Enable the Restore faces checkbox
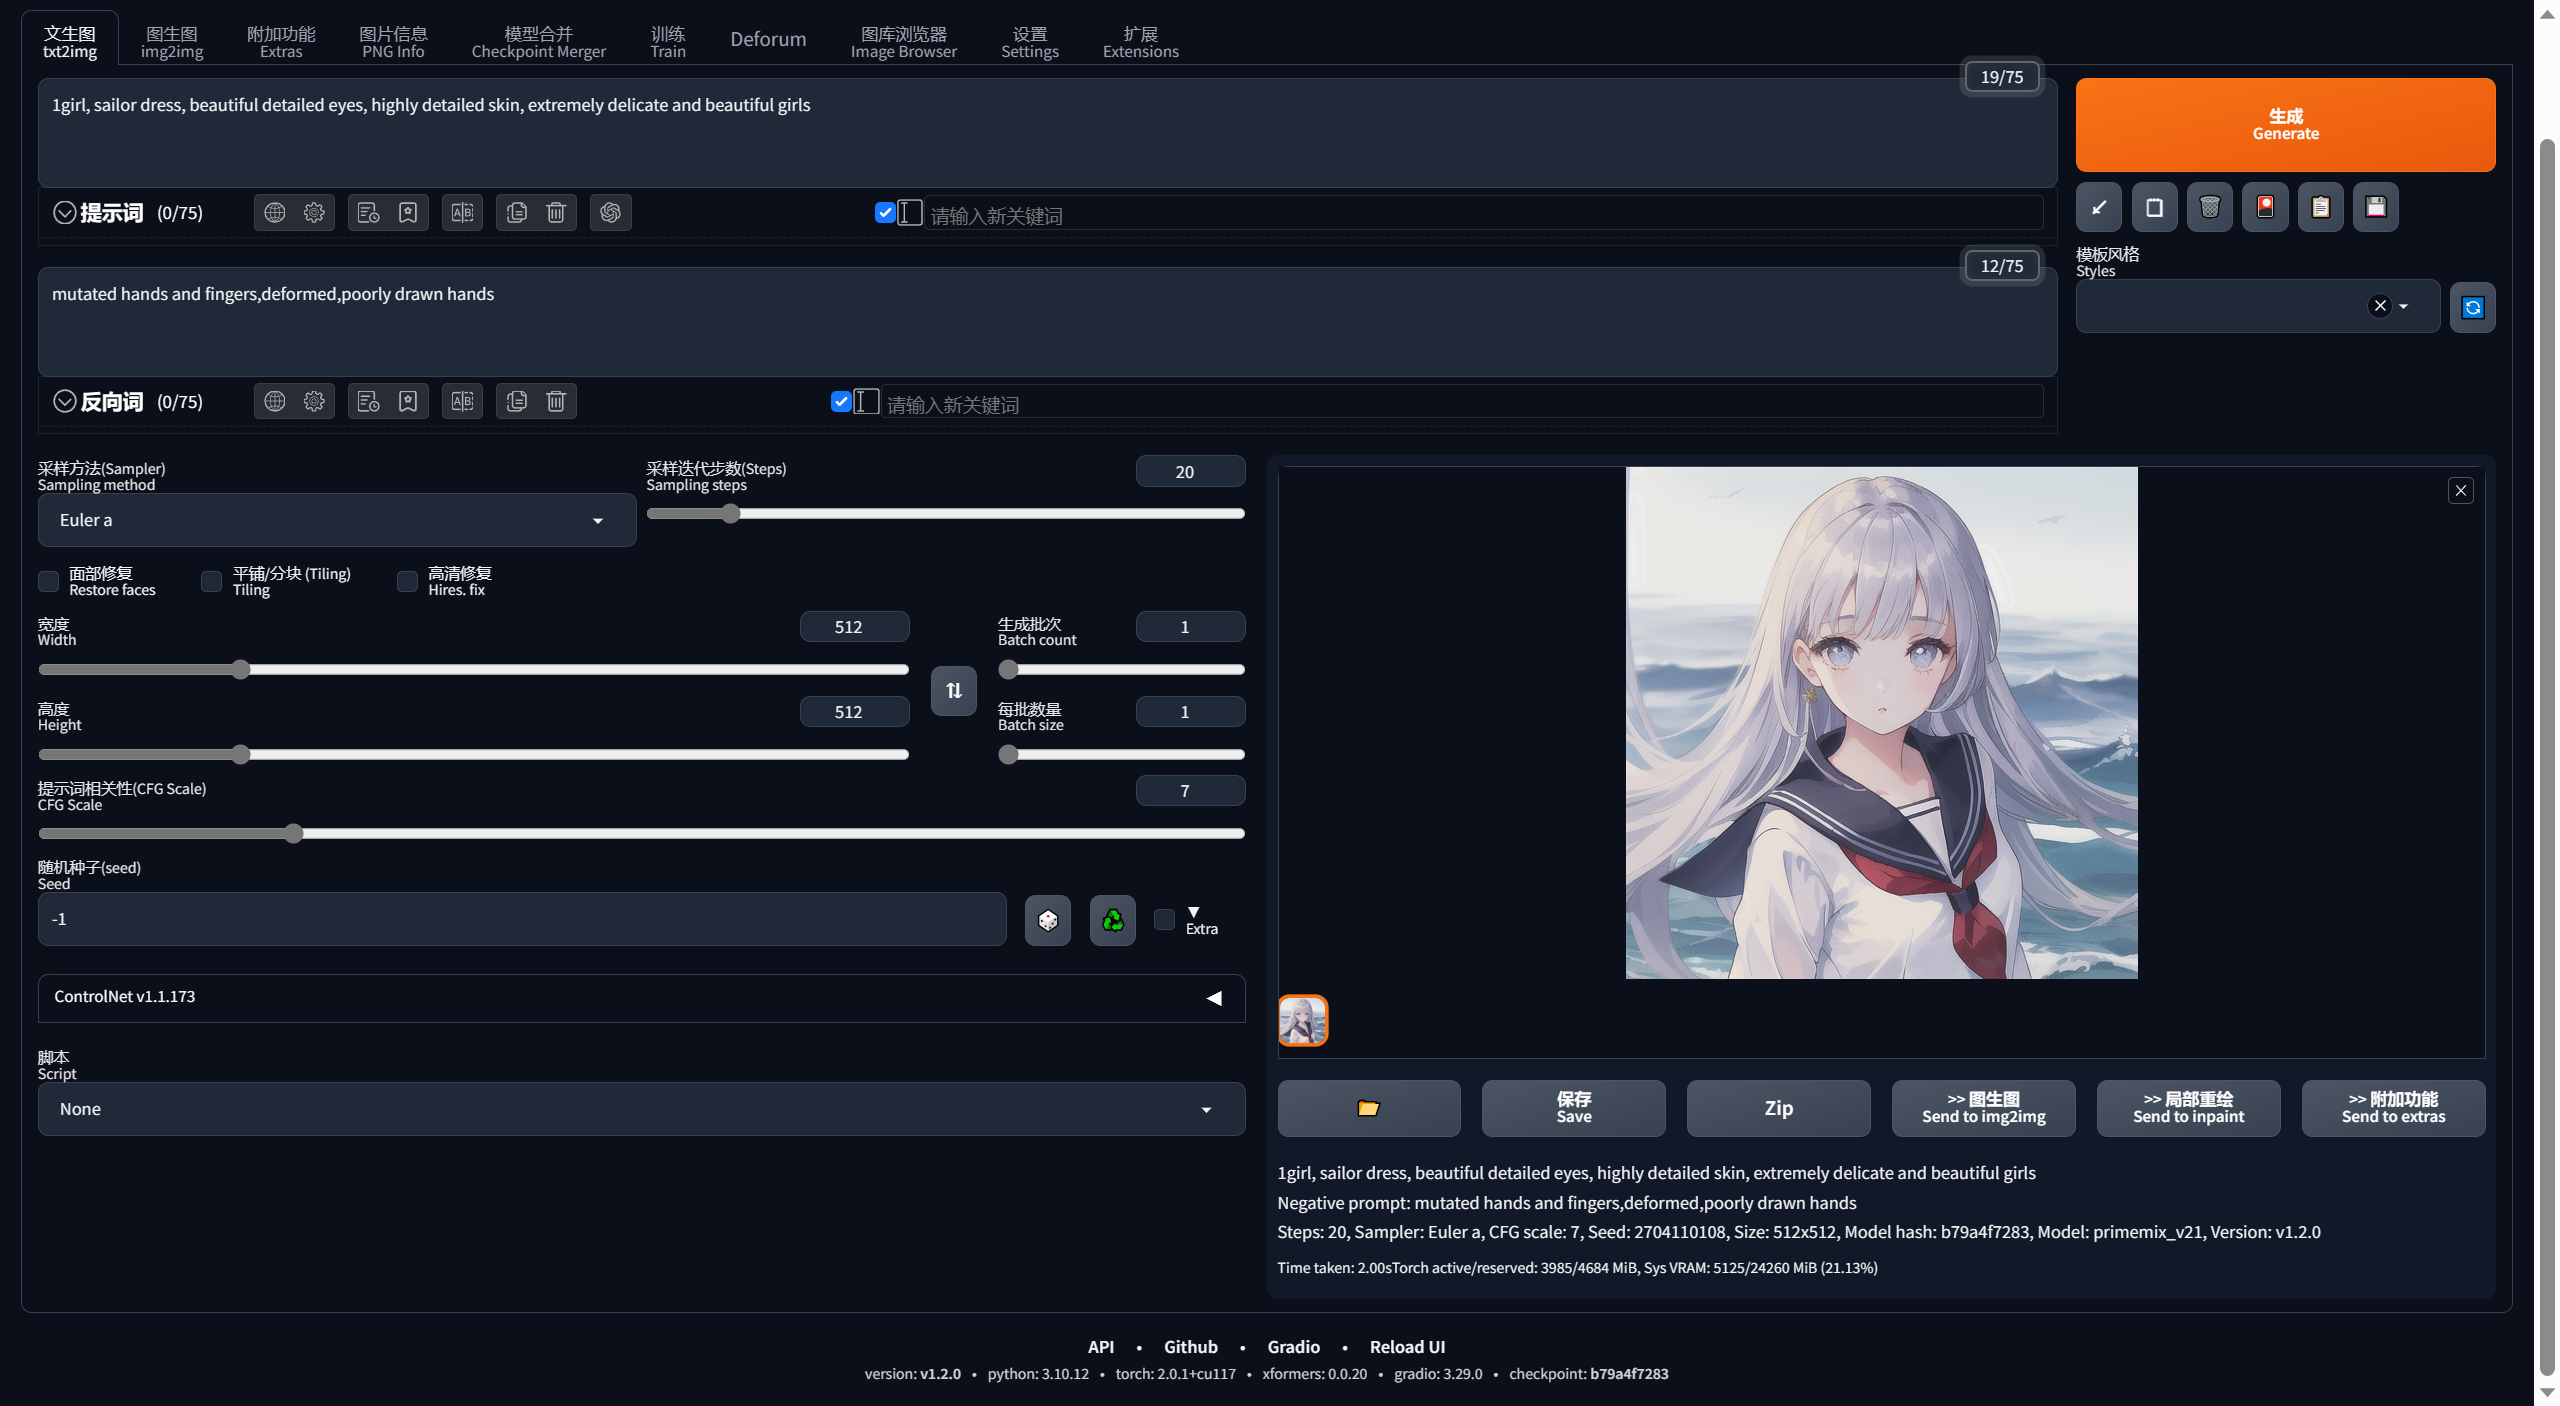Screen dimensions: 2560x1406 (x=48, y=581)
